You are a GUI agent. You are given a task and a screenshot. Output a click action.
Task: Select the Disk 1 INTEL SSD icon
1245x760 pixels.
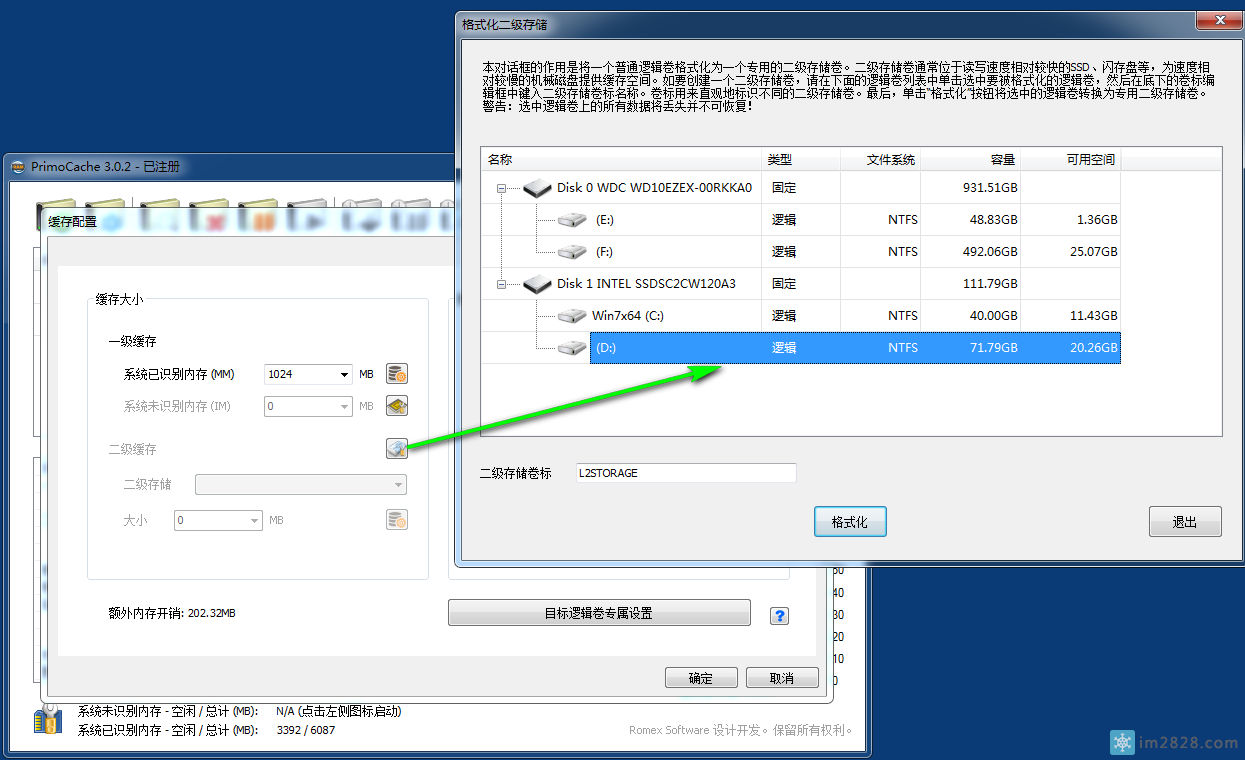[537, 284]
